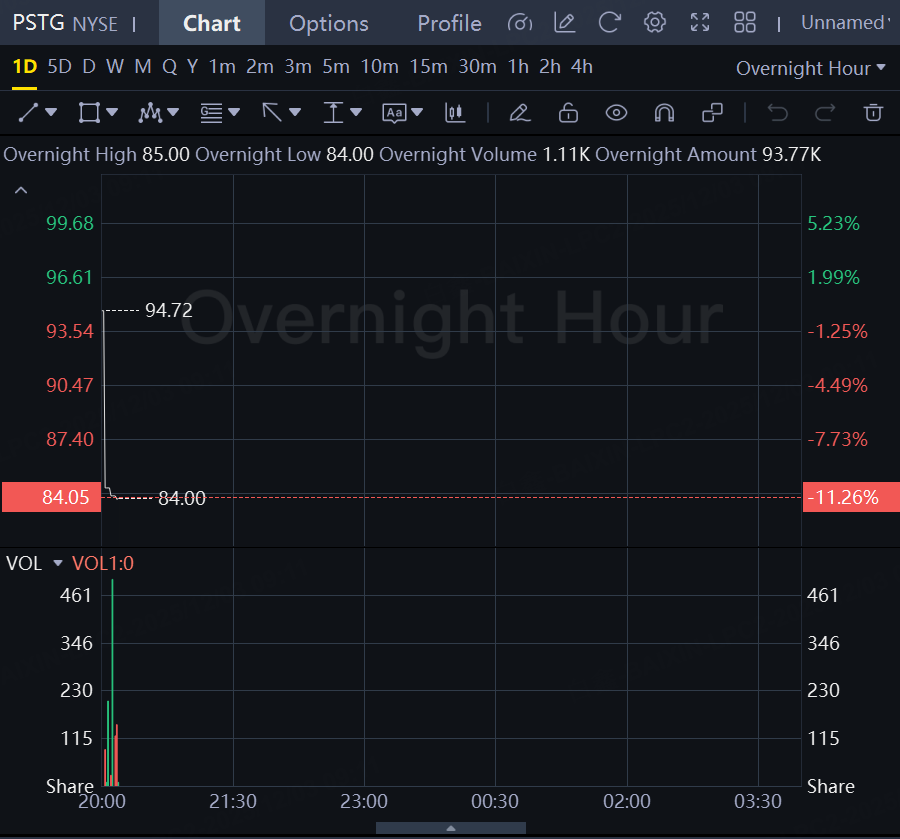Open the candlestick chart type icon

tap(455, 112)
